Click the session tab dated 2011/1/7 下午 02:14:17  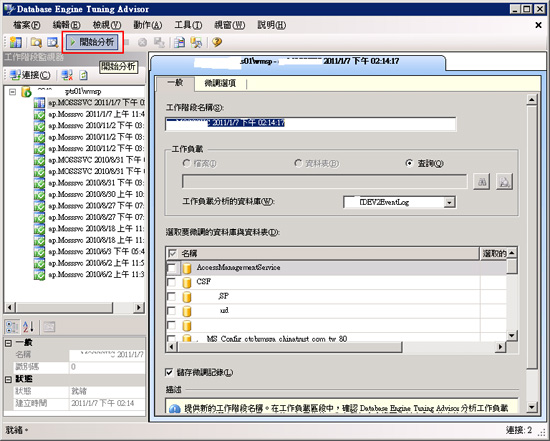pos(298,62)
